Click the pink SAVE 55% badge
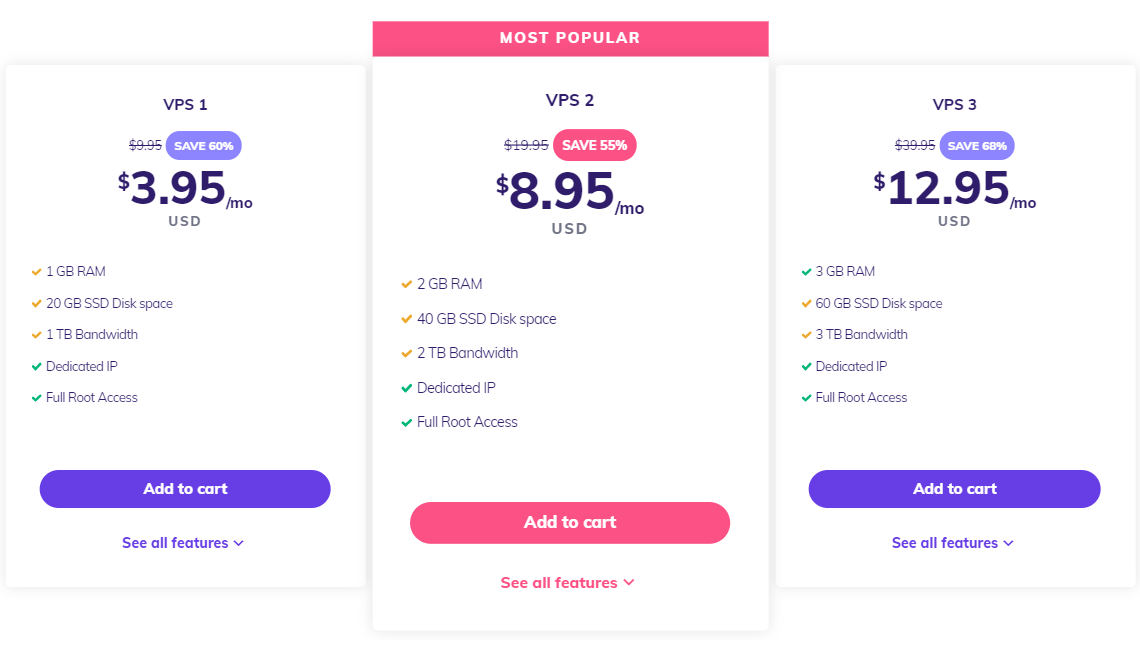The width and height of the screenshot is (1140, 649). [x=595, y=145]
